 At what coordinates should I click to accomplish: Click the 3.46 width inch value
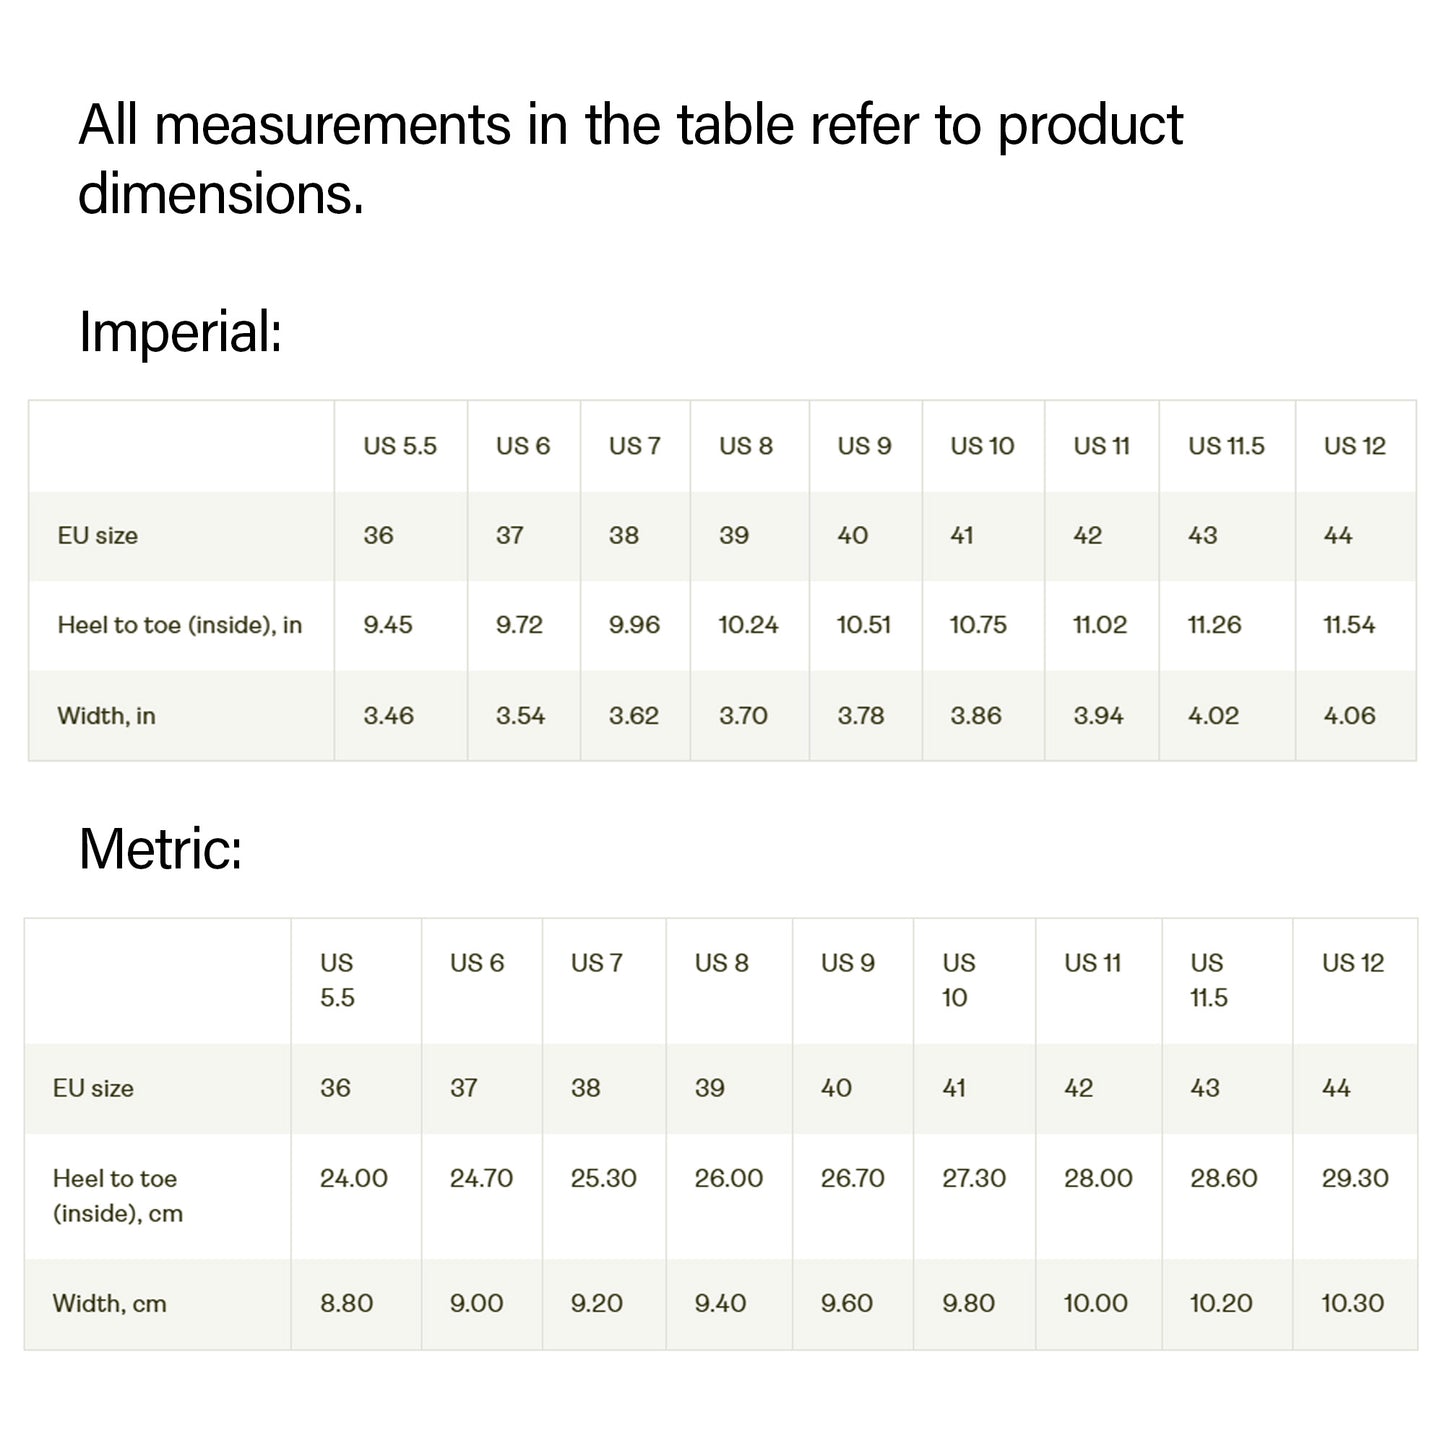pos(388,716)
